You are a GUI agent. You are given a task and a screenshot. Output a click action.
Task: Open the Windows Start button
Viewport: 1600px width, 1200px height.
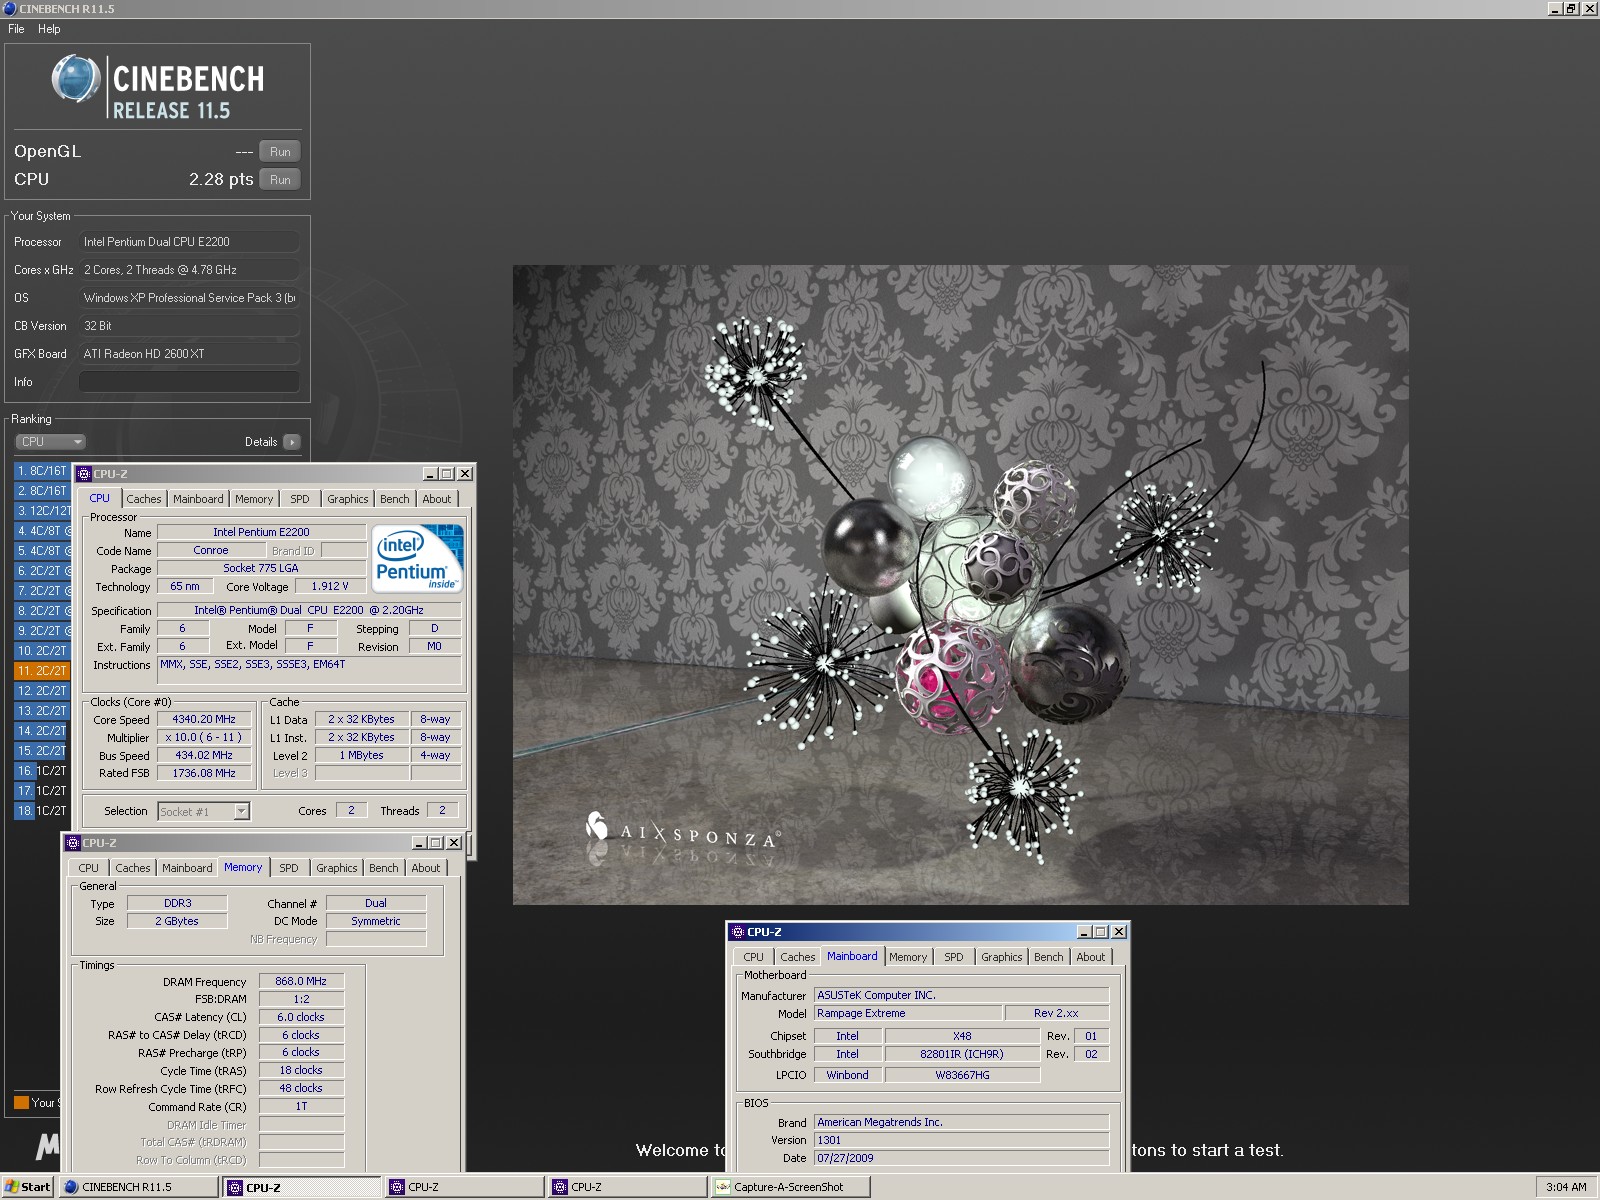(x=28, y=1187)
